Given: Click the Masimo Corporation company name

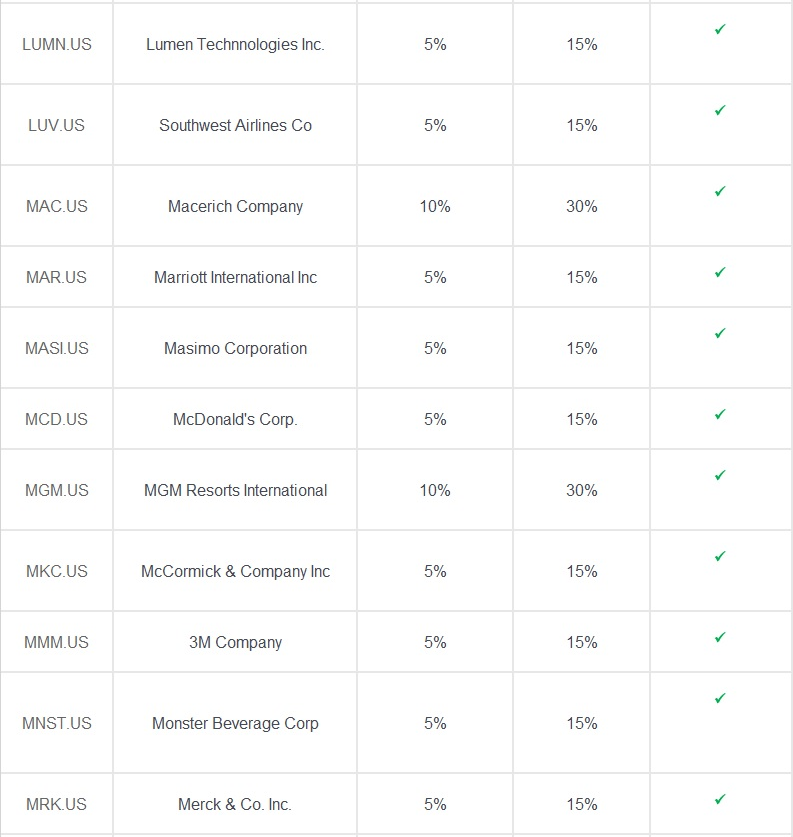Looking at the screenshot, I should 235,348.
